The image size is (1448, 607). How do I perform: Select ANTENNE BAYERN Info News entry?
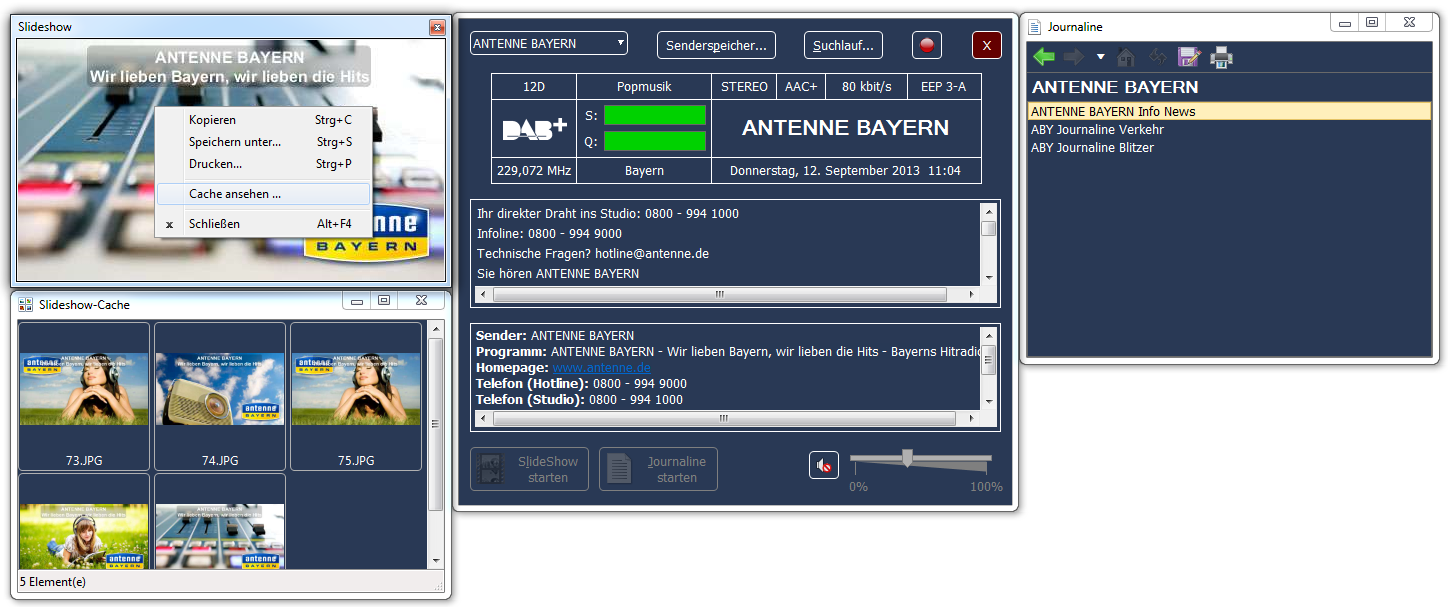point(1229,111)
